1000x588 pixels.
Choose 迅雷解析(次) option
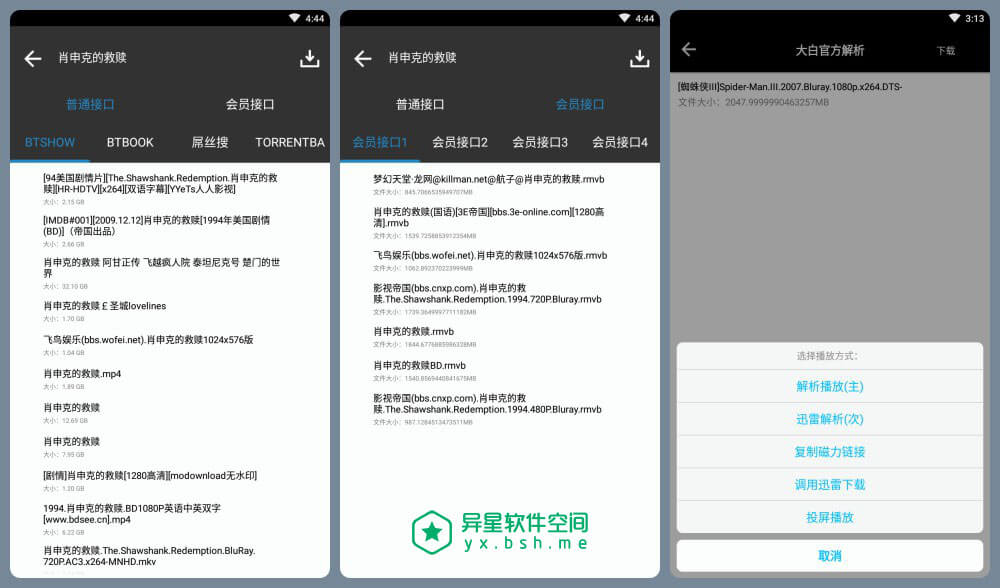pos(829,419)
